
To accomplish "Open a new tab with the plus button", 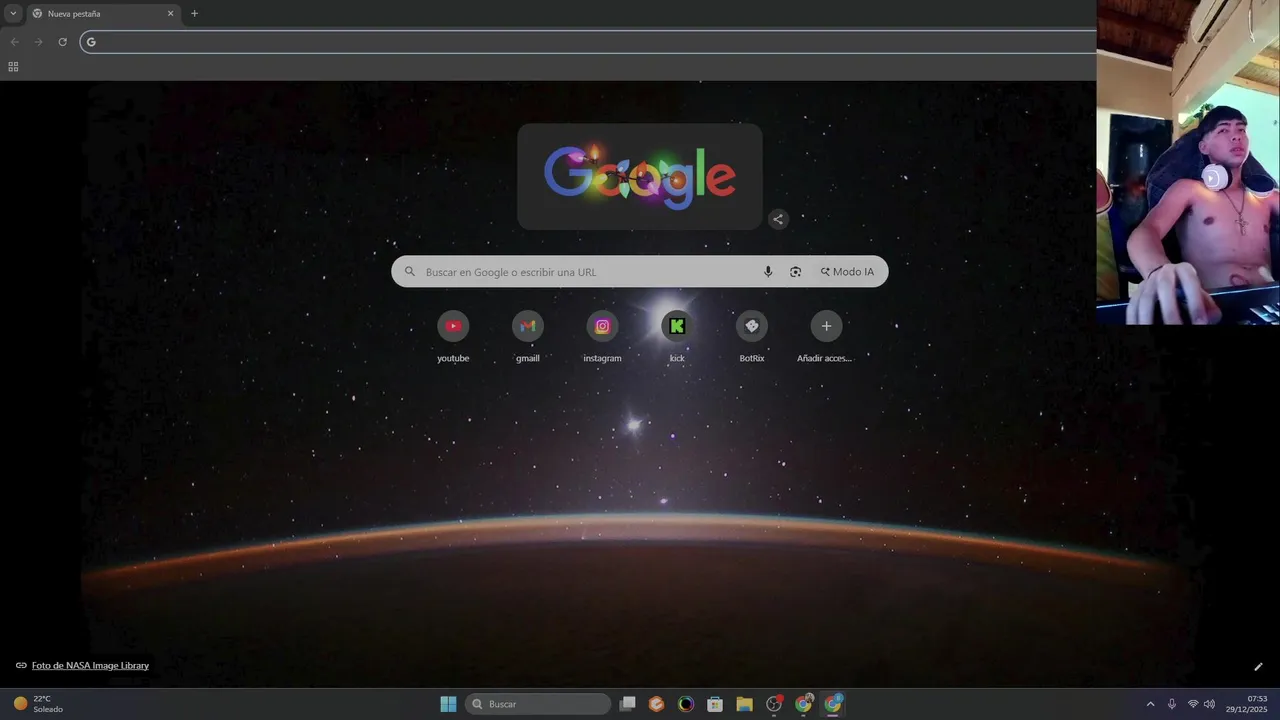I will [194, 14].
